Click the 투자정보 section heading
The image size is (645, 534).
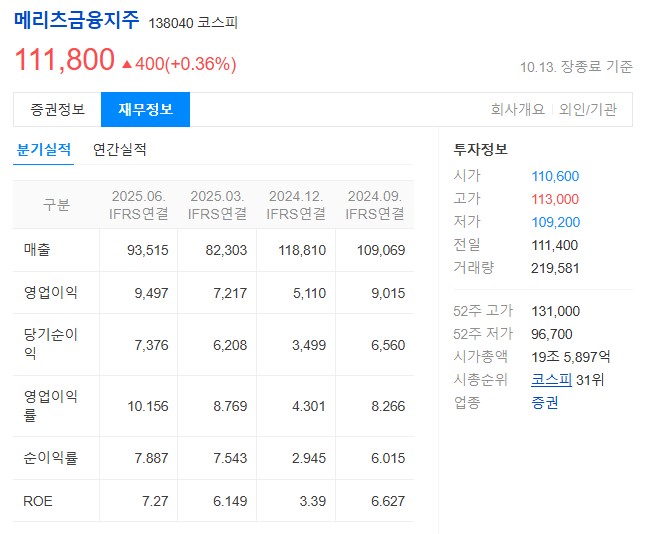[480, 149]
